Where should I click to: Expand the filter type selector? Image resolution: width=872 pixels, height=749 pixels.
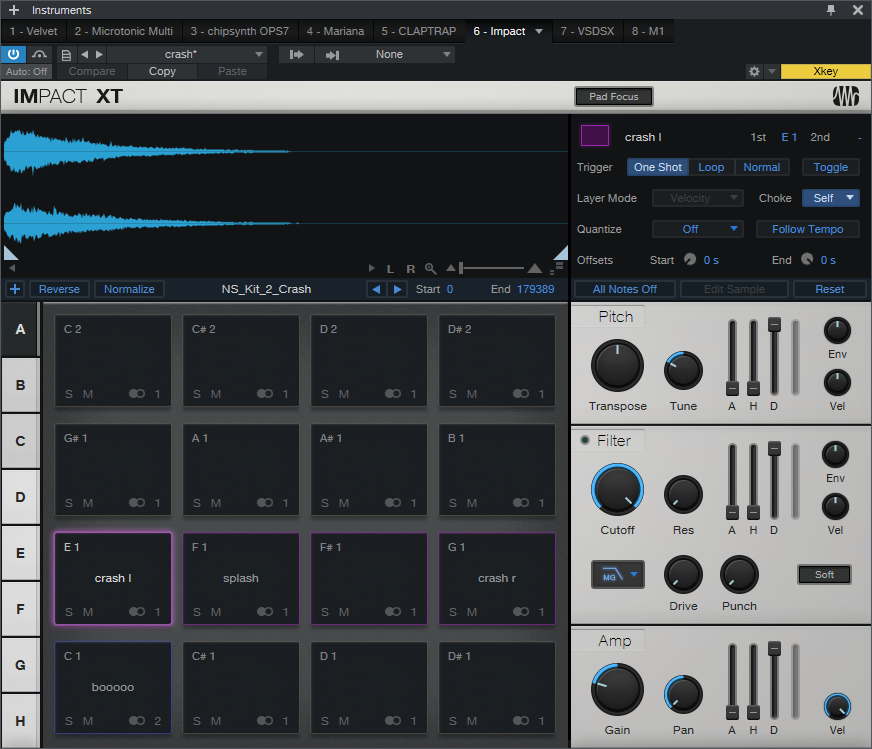(x=617, y=574)
